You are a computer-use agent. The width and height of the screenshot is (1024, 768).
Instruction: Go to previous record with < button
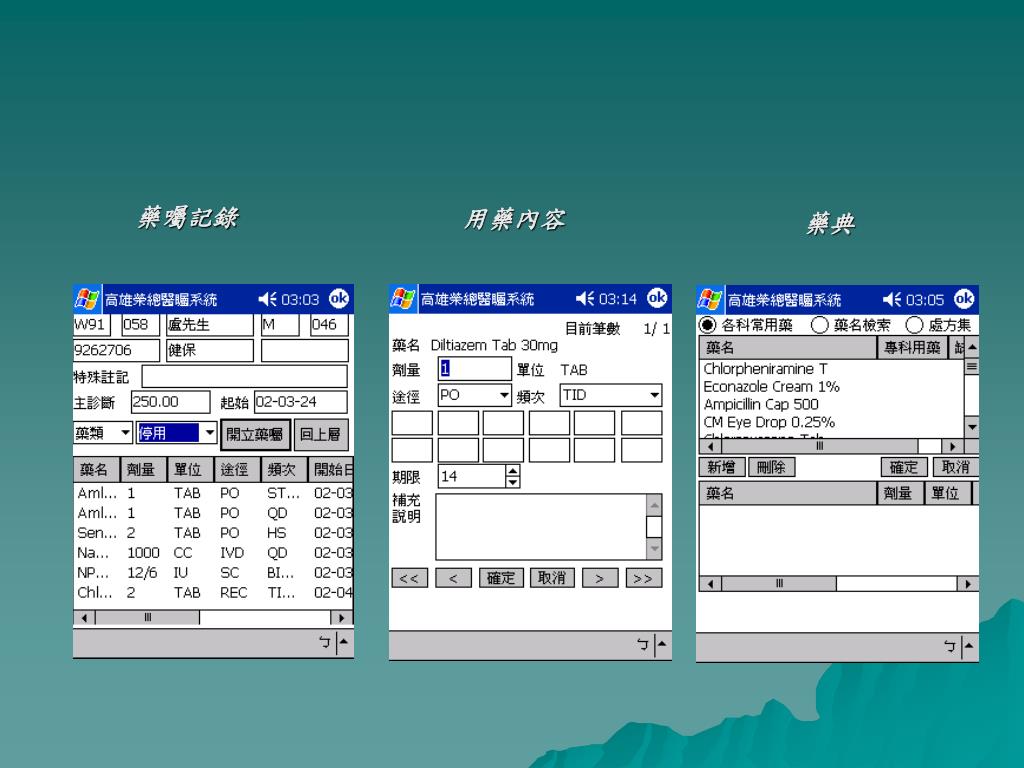click(453, 578)
